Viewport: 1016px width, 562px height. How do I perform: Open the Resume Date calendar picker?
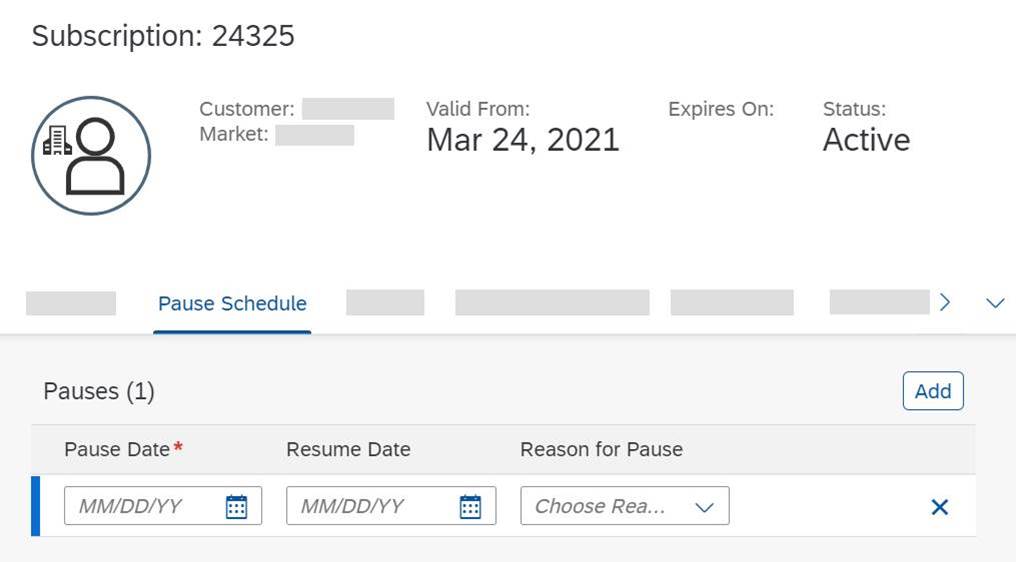click(470, 507)
